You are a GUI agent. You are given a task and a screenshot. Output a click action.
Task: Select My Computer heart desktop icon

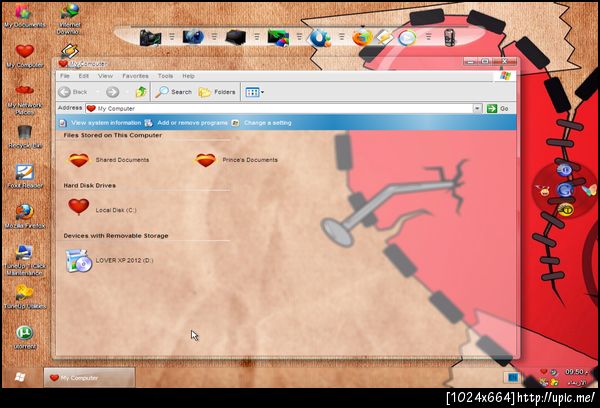click(x=25, y=56)
